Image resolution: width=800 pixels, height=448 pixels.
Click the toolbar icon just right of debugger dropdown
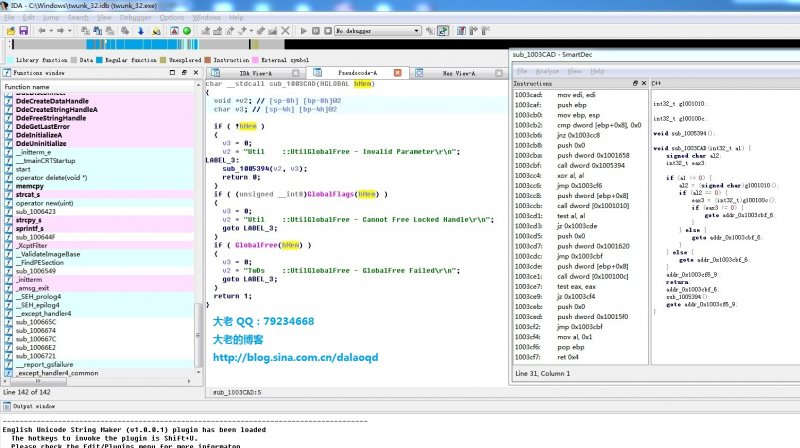click(430, 31)
